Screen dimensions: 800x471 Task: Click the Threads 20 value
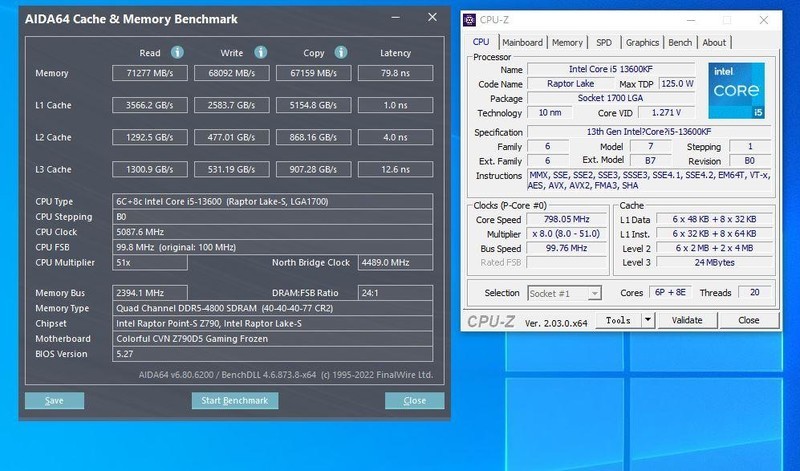click(755, 292)
